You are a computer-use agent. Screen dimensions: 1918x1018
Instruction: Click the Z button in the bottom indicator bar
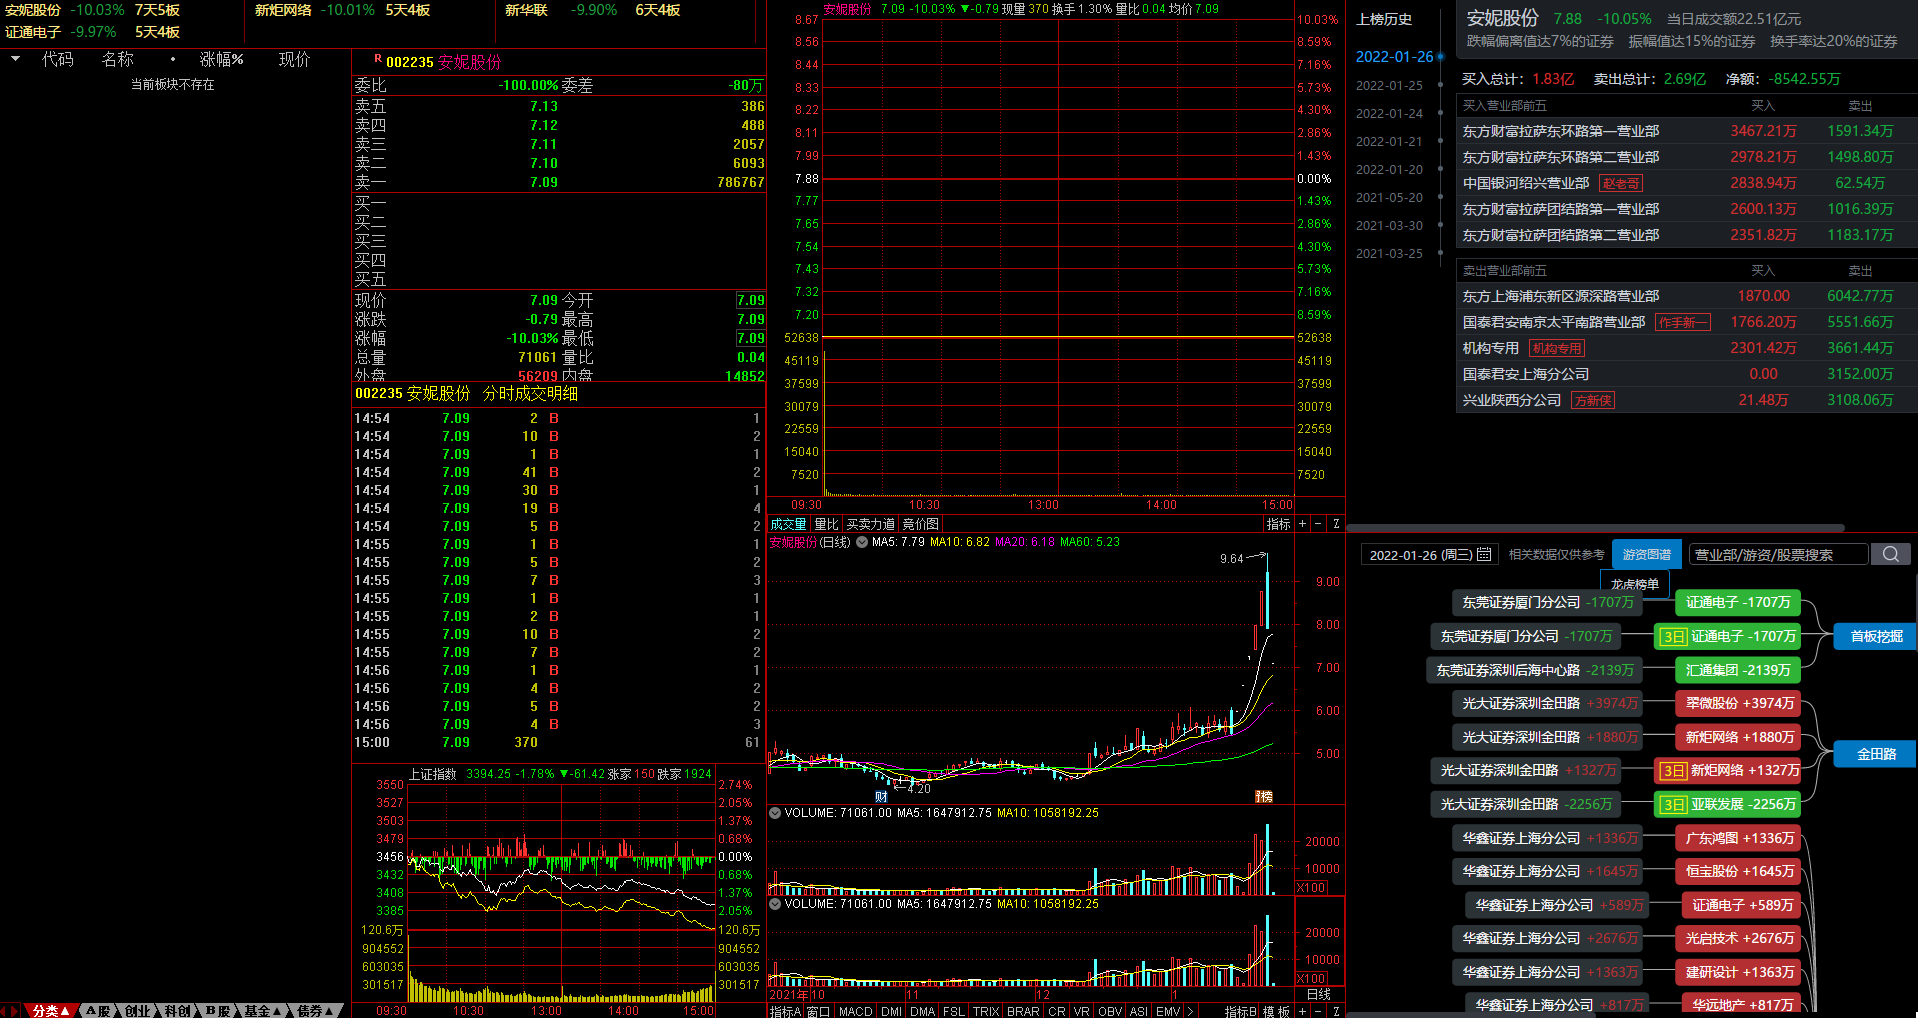pyautogui.click(x=1336, y=1011)
